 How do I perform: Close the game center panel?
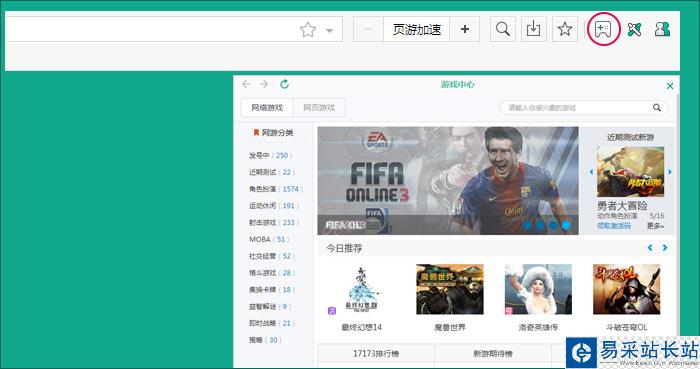point(670,86)
